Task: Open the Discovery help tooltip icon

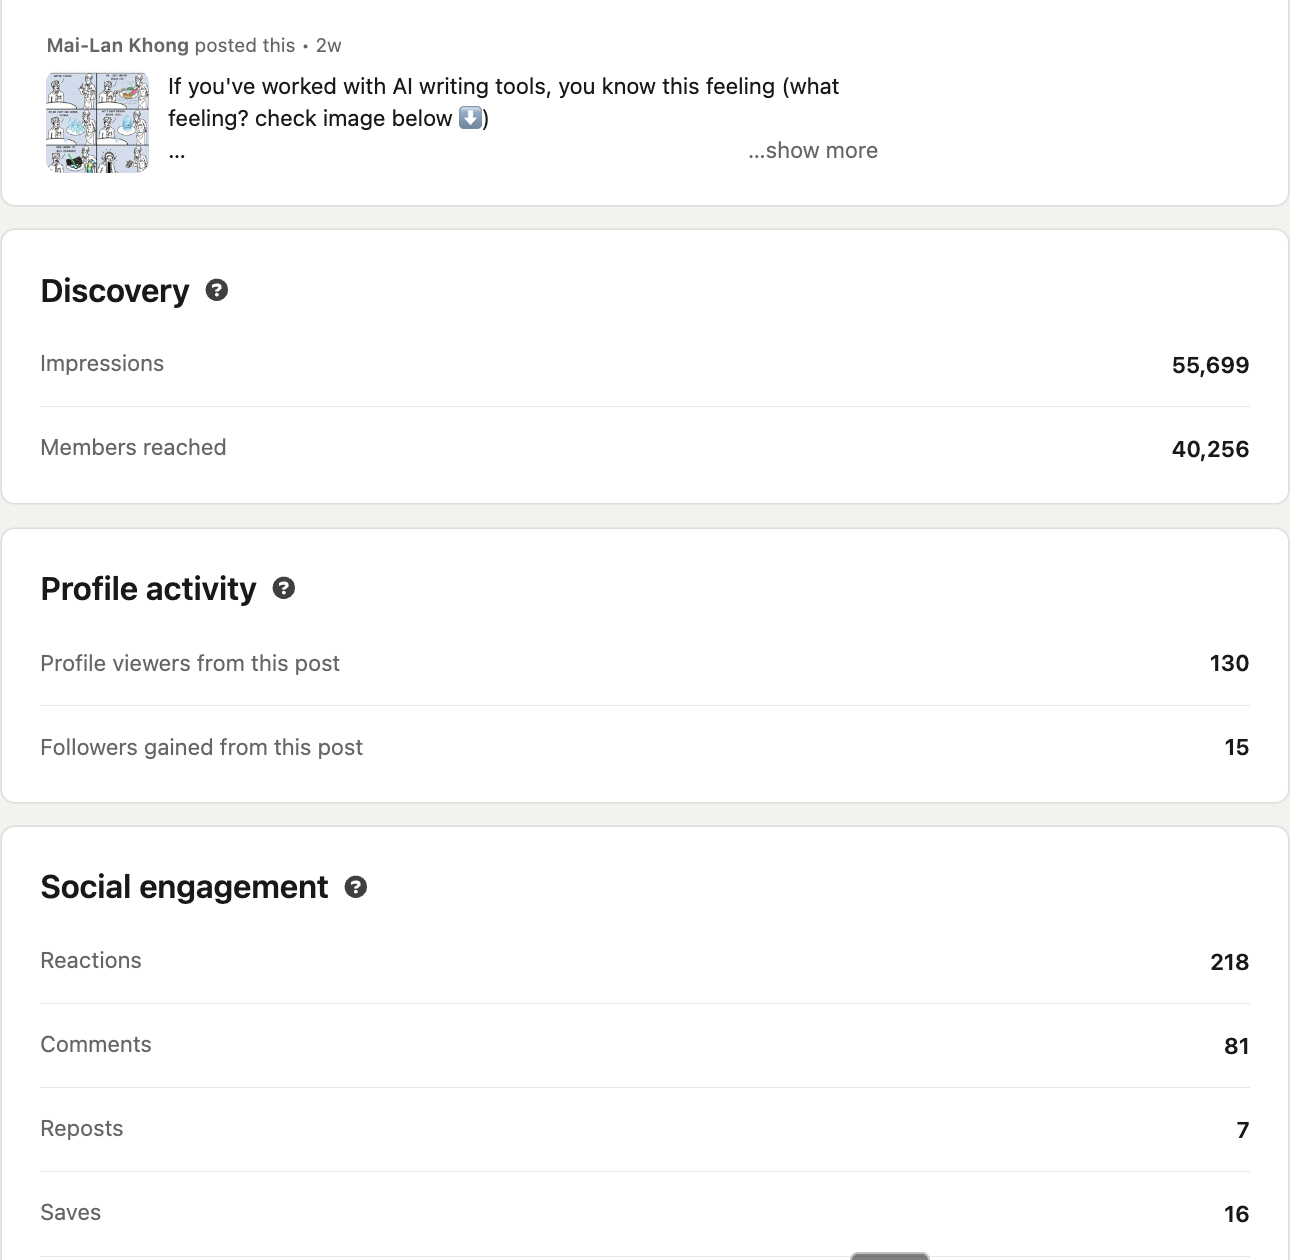Action: [x=217, y=291]
